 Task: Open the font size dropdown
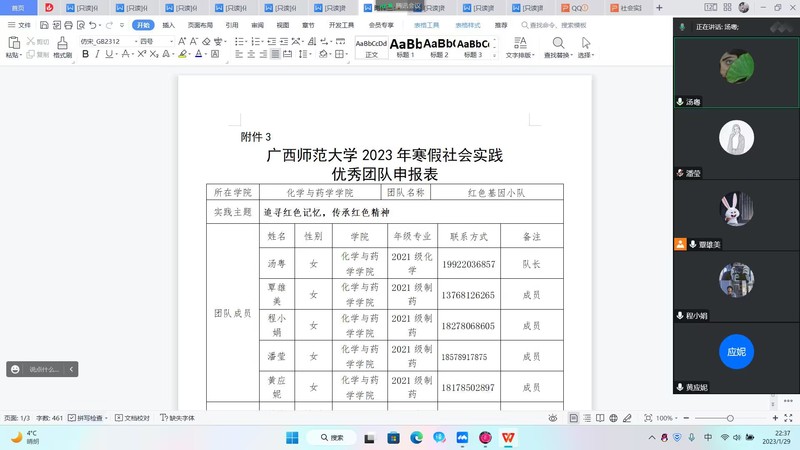tap(171, 41)
